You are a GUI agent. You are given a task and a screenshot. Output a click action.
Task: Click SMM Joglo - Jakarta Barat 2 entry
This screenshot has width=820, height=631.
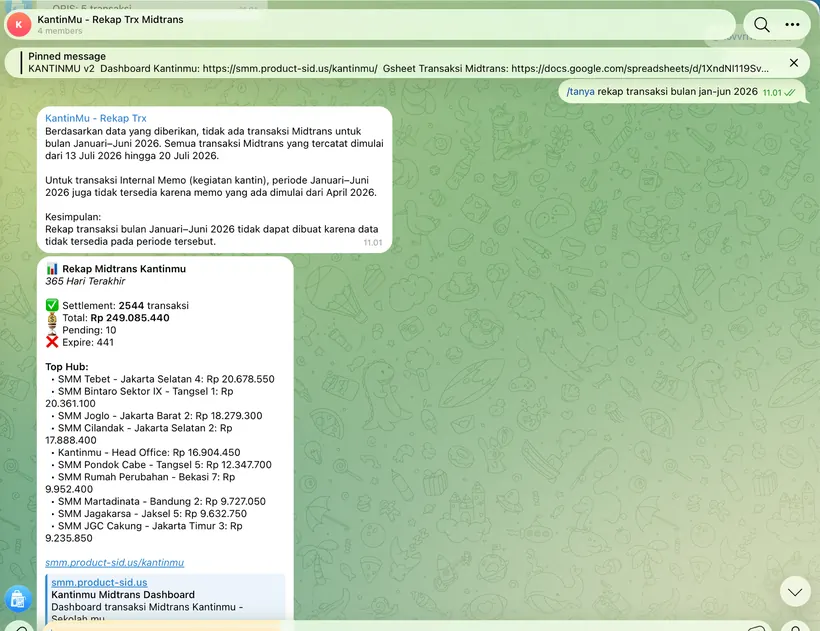pos(157,416)
